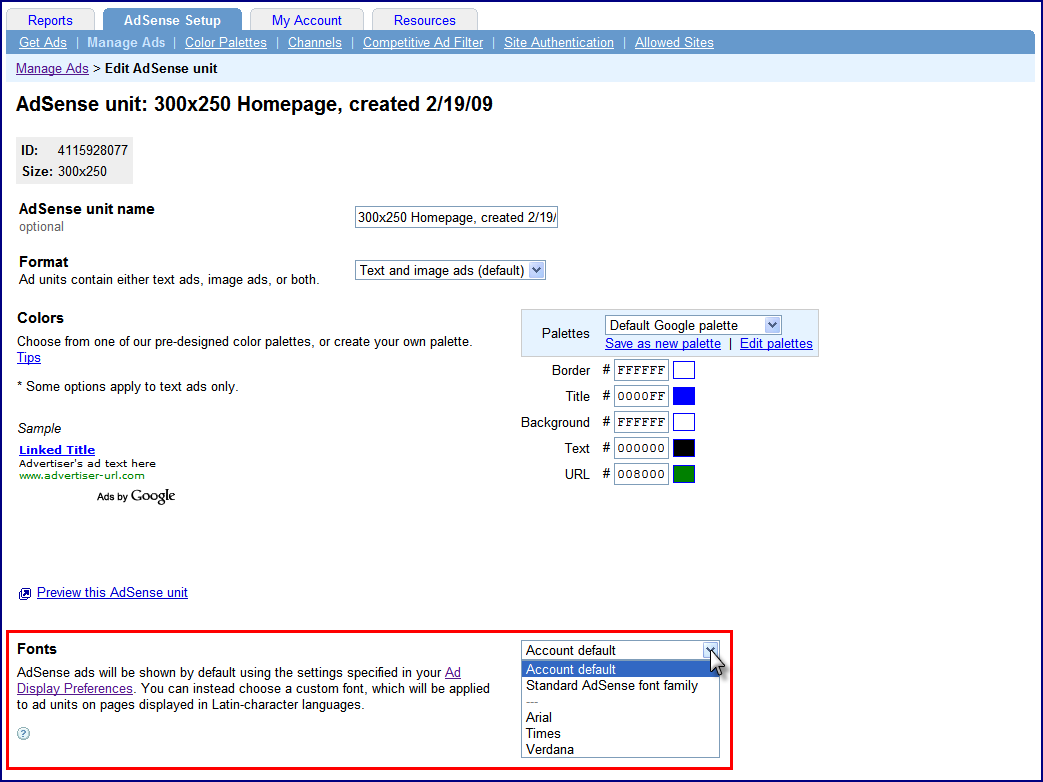1043x782 pixels.
Task: Open the white Border color swatch
Action: [x=684, y=370]
